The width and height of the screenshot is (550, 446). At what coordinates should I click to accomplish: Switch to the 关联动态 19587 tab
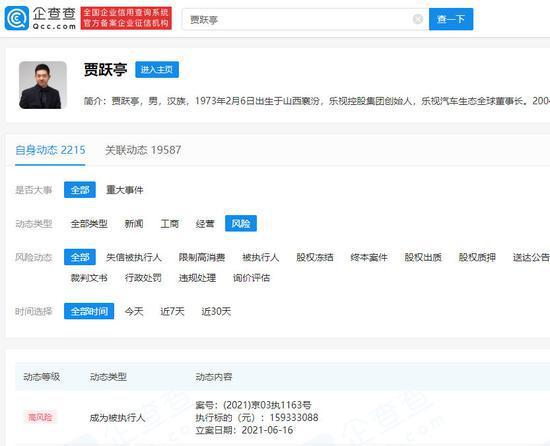click(x=143, y=150)
